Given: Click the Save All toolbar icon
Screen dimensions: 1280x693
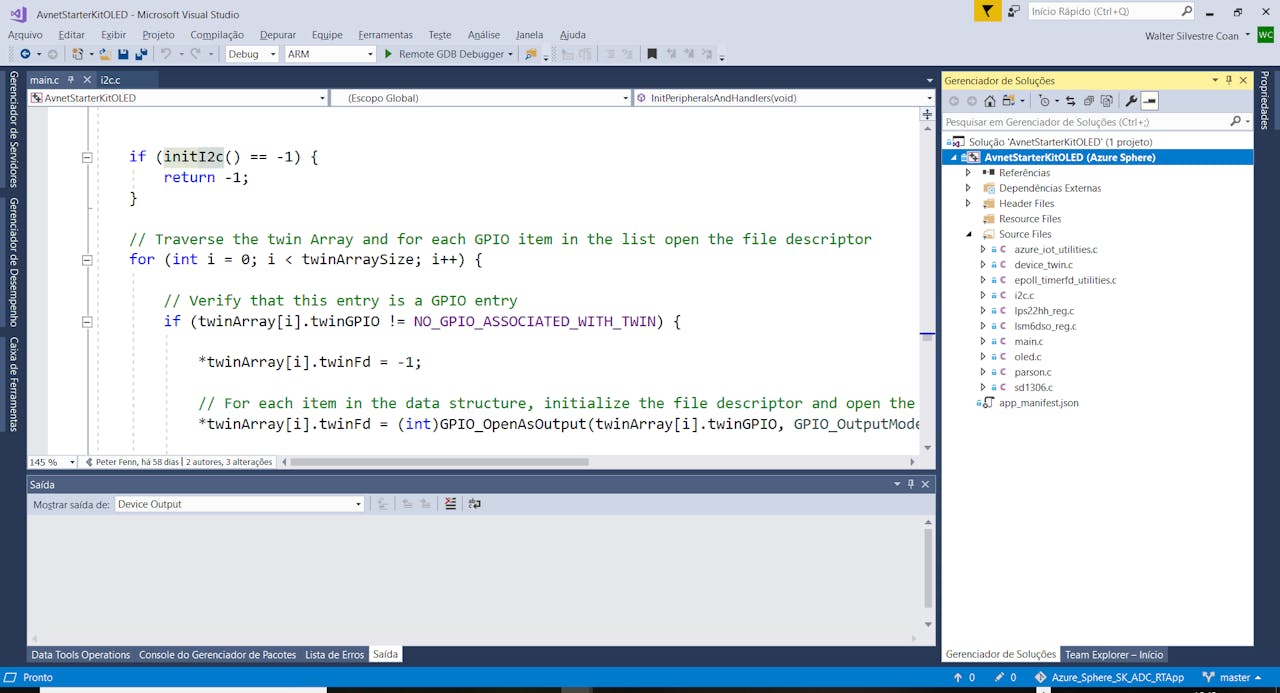Looking at the screenshot, I should pyautogui.click(x=140, y=54).
